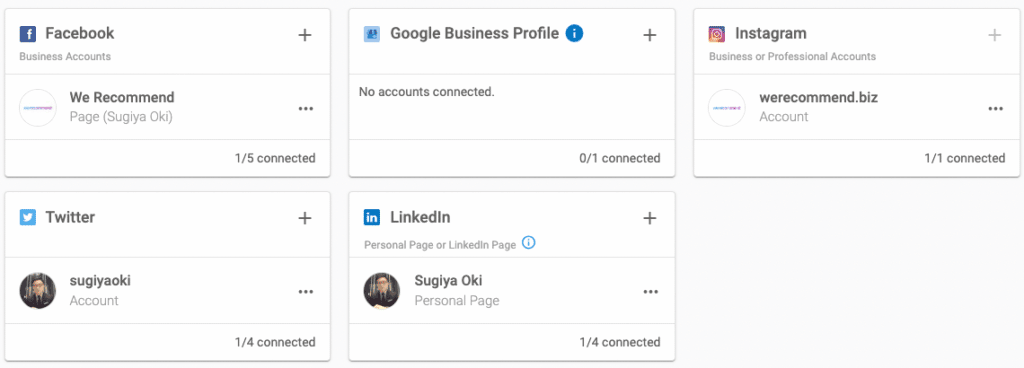This screenshot has width=1024, height=368.
Task: Open options menu for We Recommend page
Action: coord(306,108)
